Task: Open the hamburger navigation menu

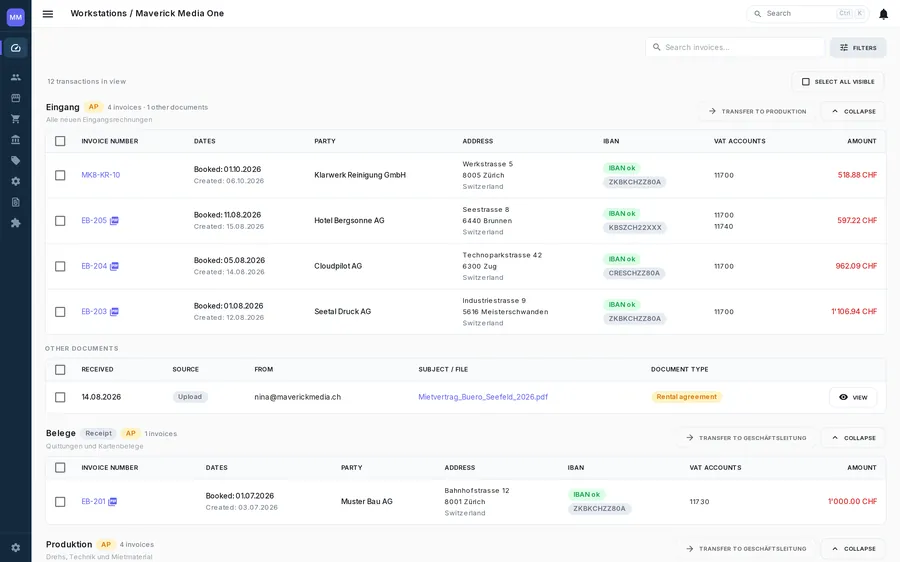Action: [48, 14]
